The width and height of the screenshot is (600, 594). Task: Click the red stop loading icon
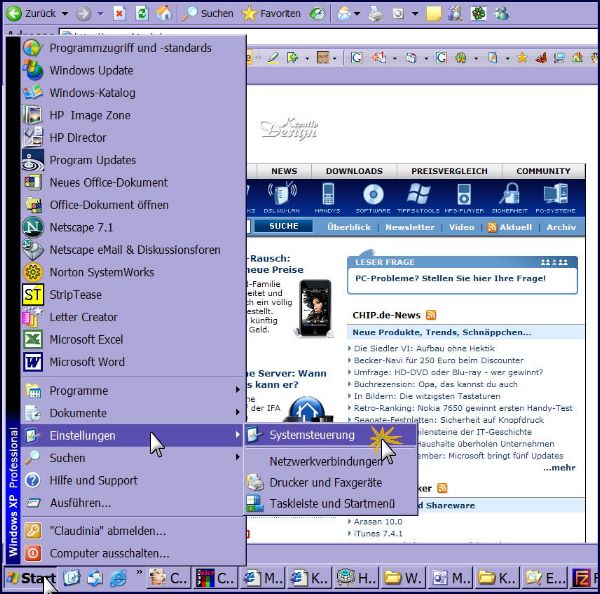[119, 14]
